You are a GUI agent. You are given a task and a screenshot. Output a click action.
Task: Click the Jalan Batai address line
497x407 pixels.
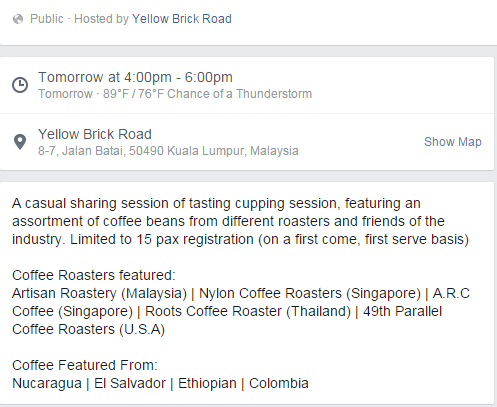[168, 151]
